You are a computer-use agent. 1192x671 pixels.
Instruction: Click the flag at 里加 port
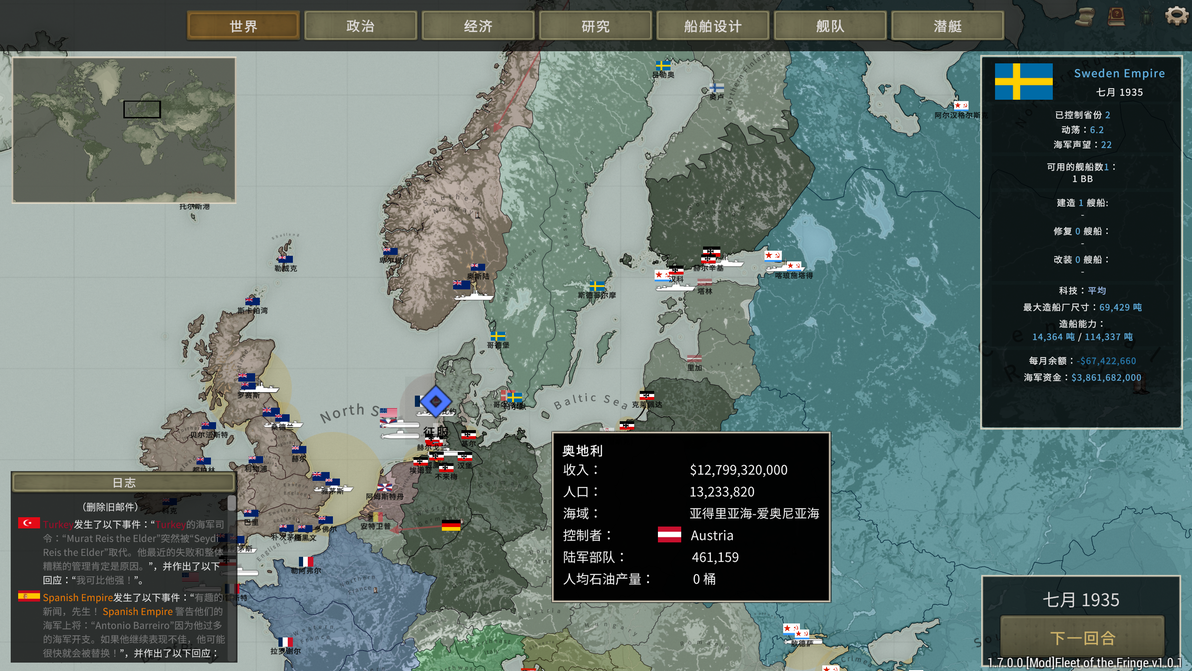click(694, 359)
